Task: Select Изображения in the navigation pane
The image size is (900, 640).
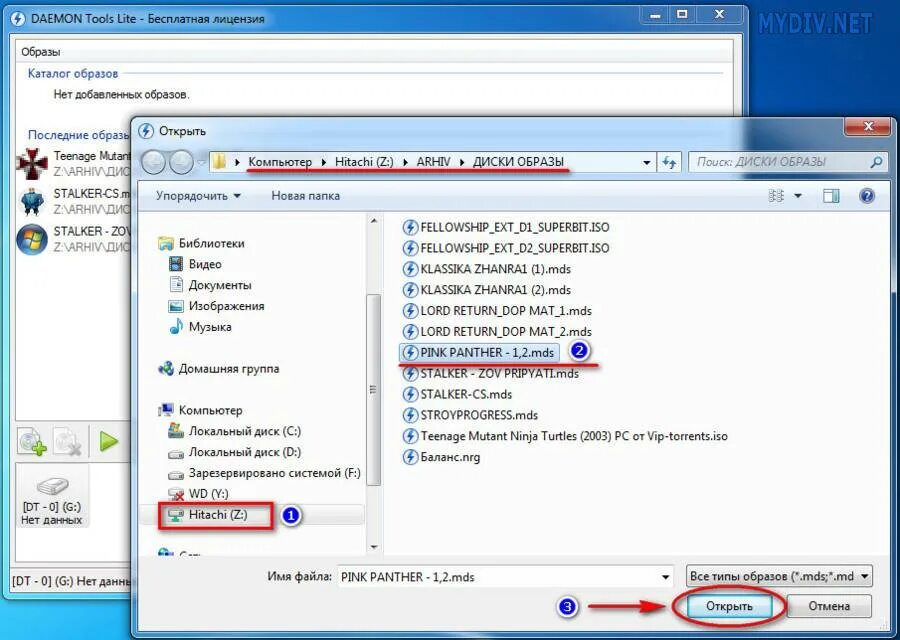Action: pos(216,306)
